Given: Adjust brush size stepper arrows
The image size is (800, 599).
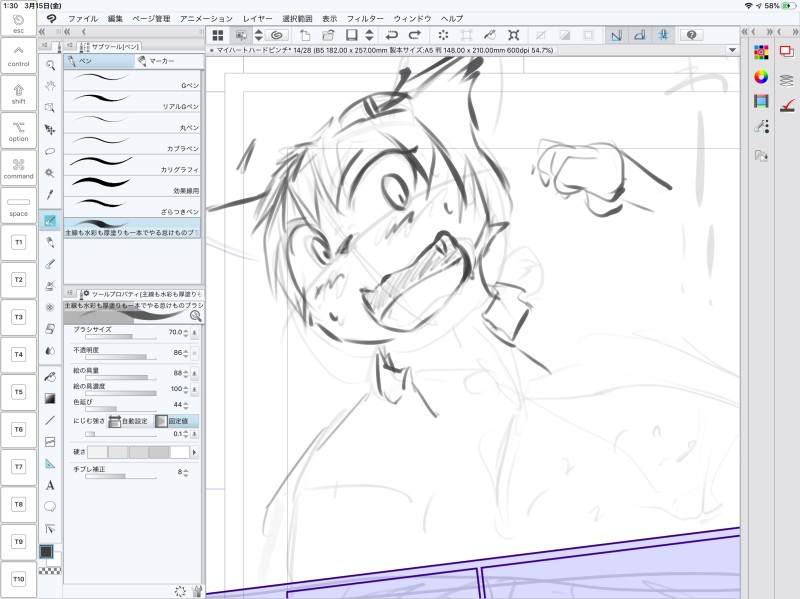Looking at the screenshot, I should (x=186, y=332).
